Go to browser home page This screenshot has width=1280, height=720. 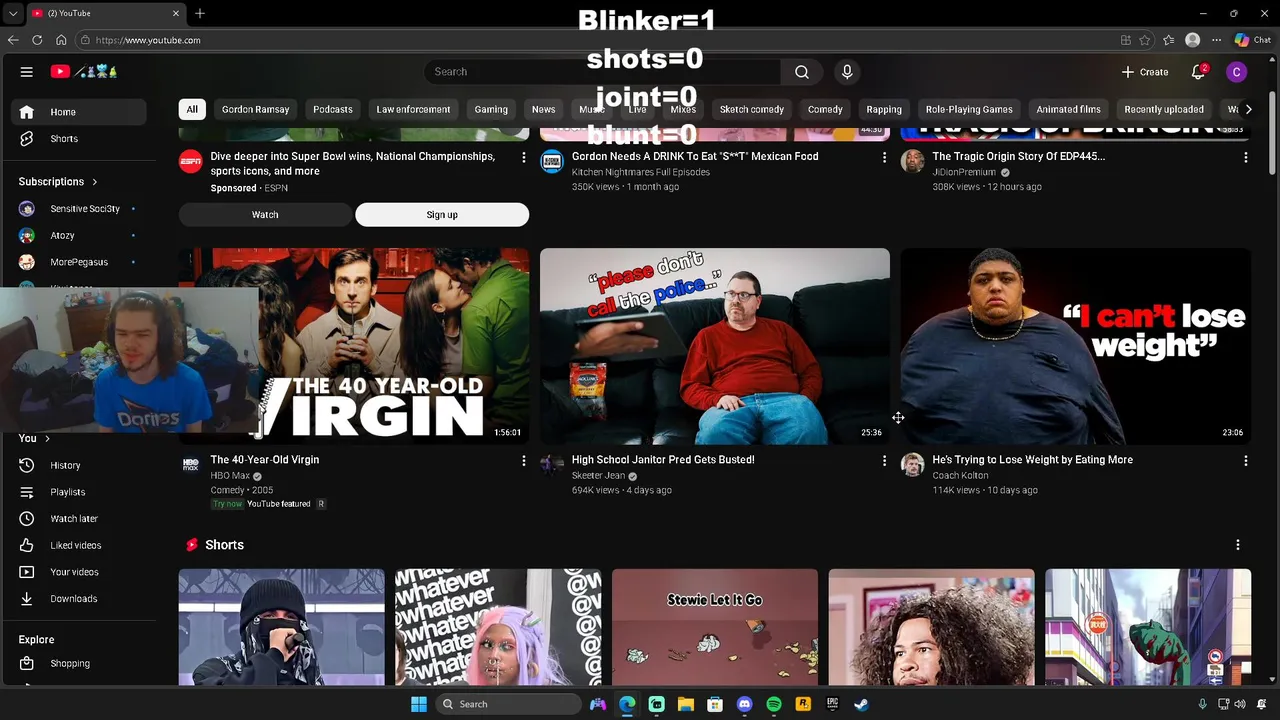tap(61, 40)
